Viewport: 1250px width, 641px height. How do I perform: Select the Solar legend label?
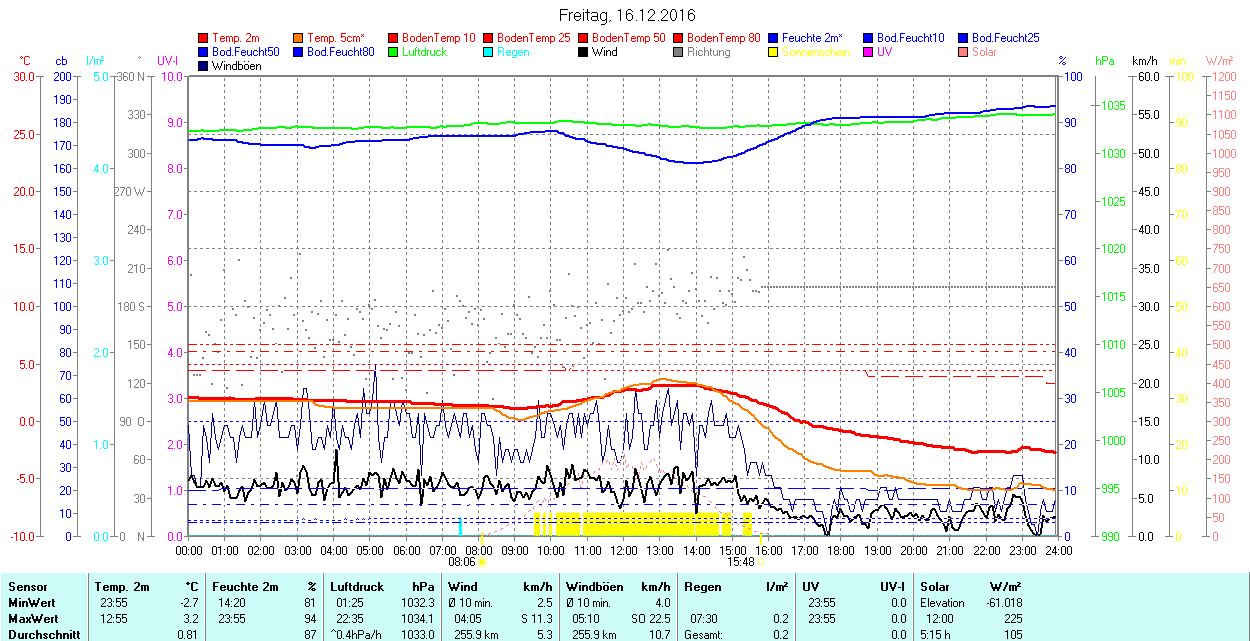tap(984, 52)
